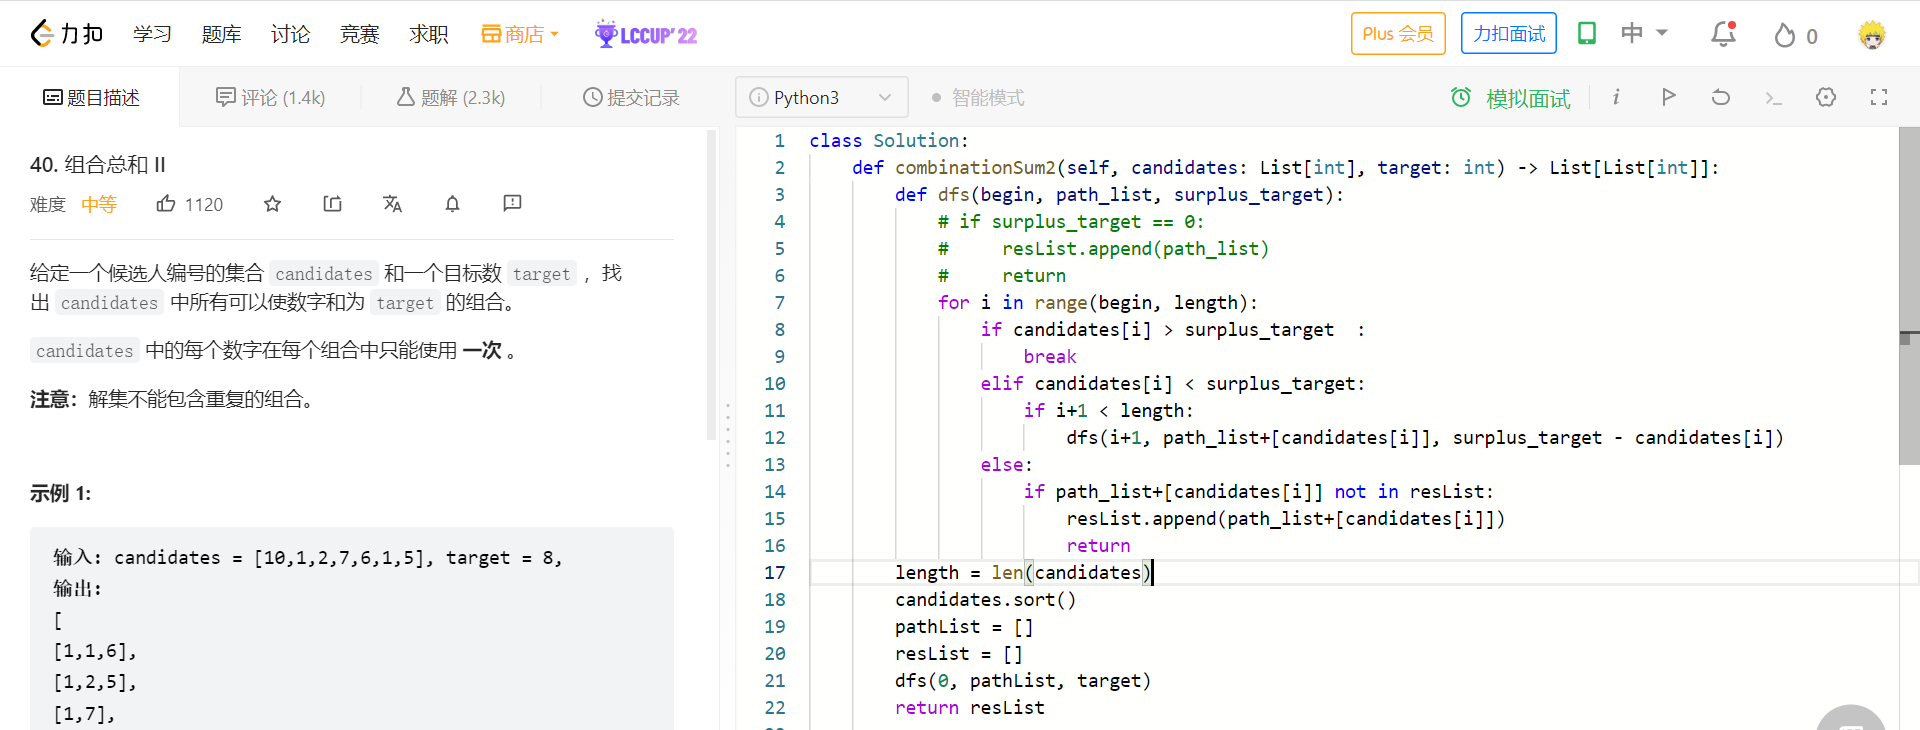Viewport: 1920px width, 730px height.
Task: Click the editor info icon
Action: 1616,97
